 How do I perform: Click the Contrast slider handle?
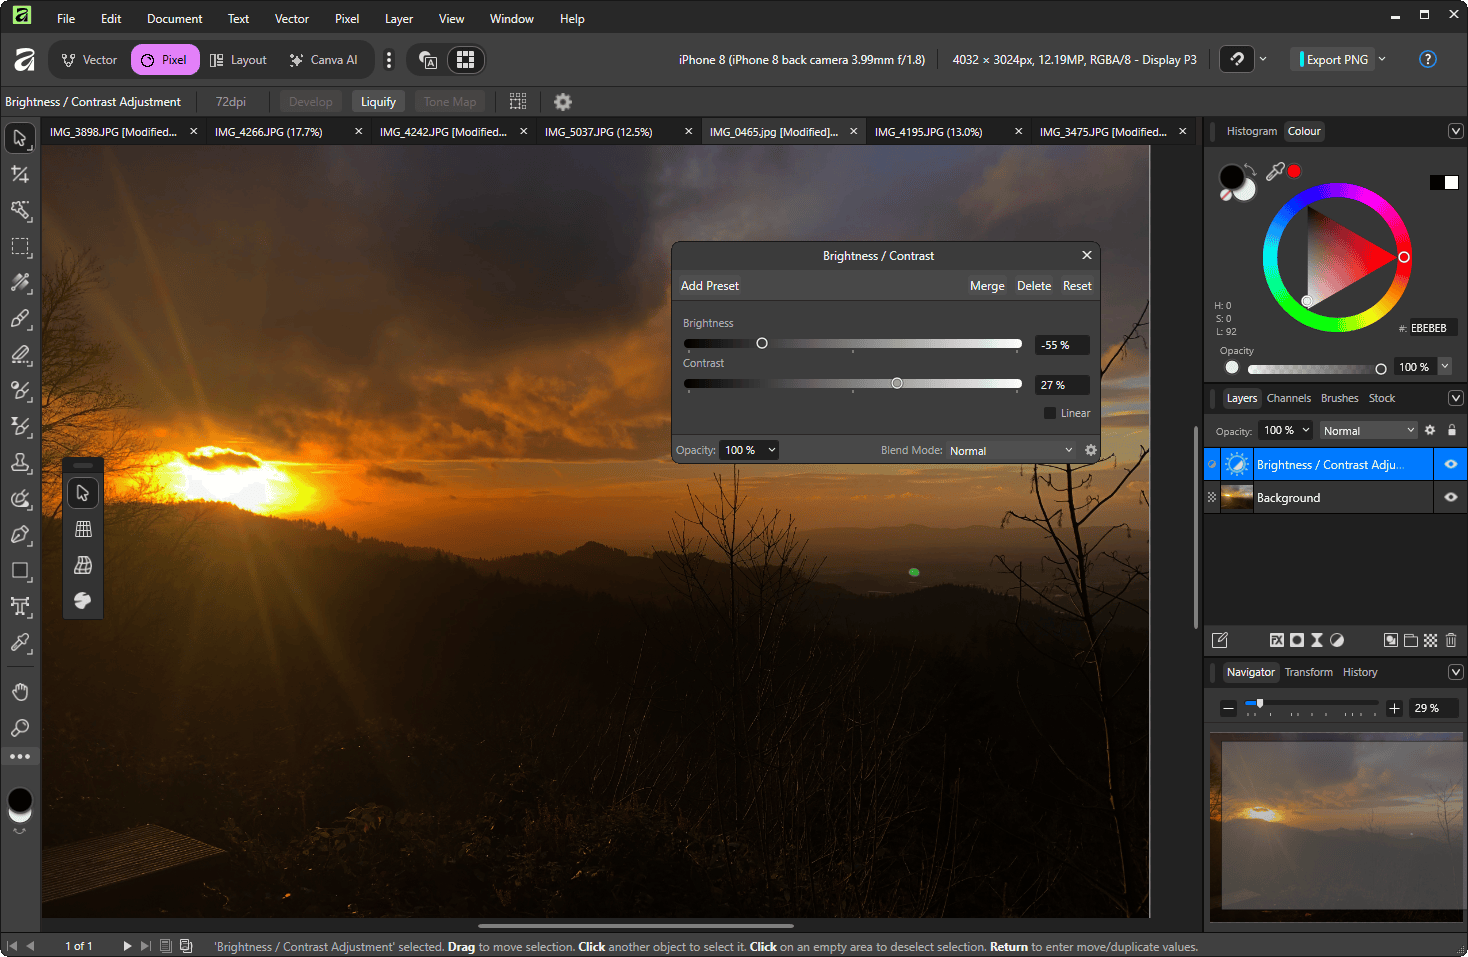897,384
